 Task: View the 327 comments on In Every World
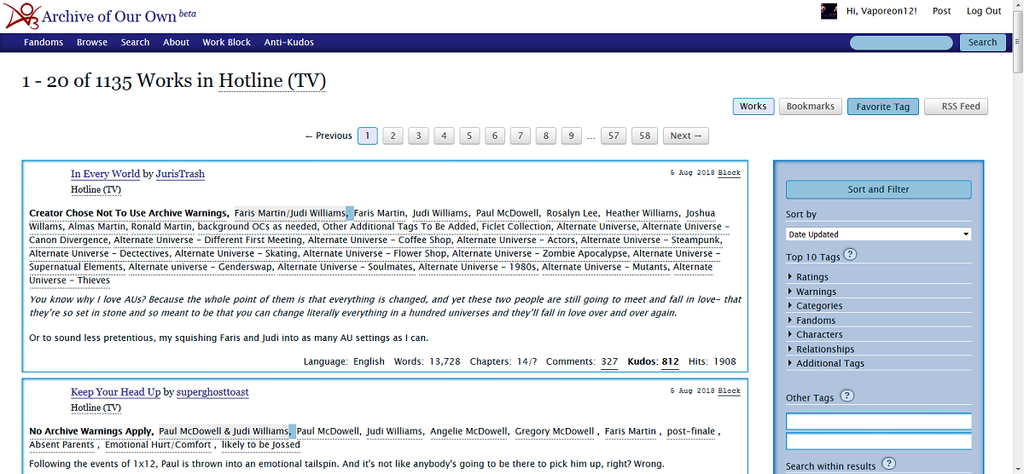(609, 361)
